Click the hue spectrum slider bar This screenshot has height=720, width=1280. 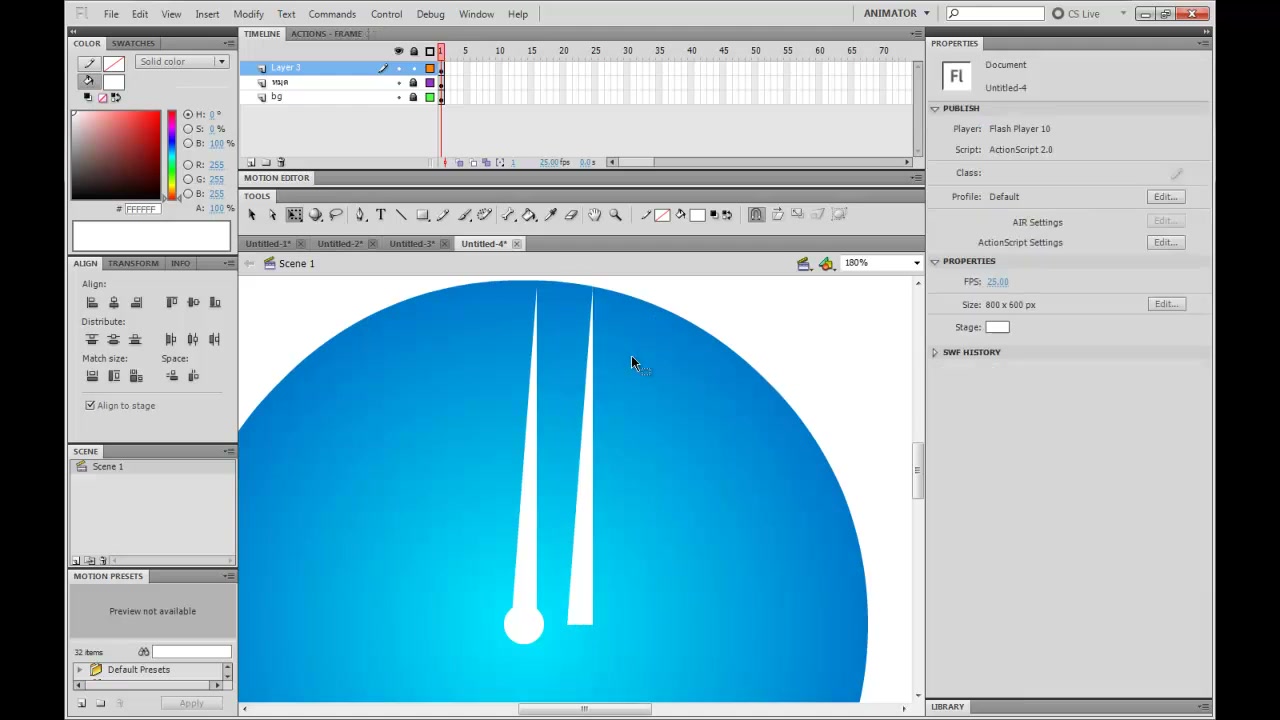172,155
